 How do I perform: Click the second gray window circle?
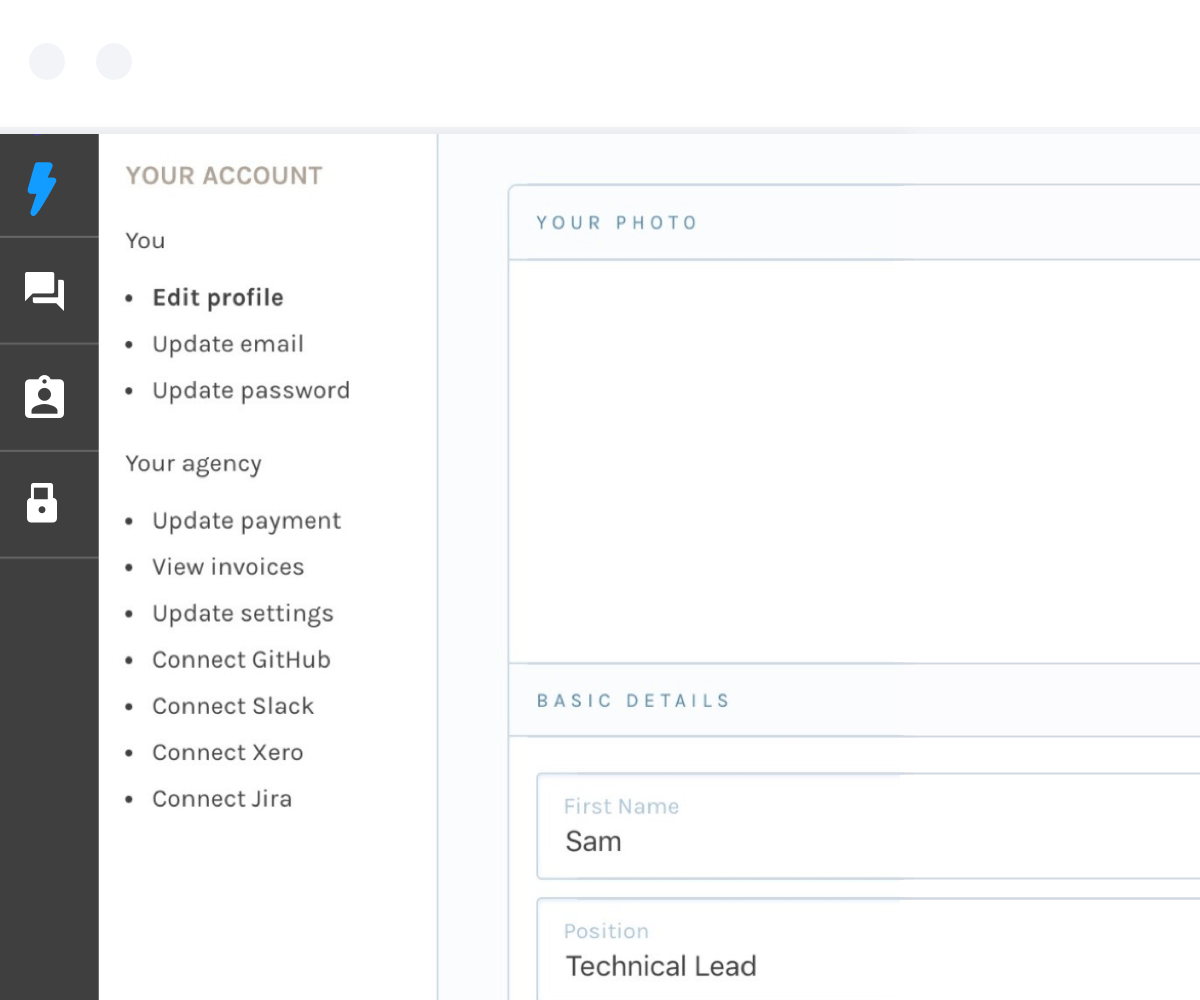(114, 61)
